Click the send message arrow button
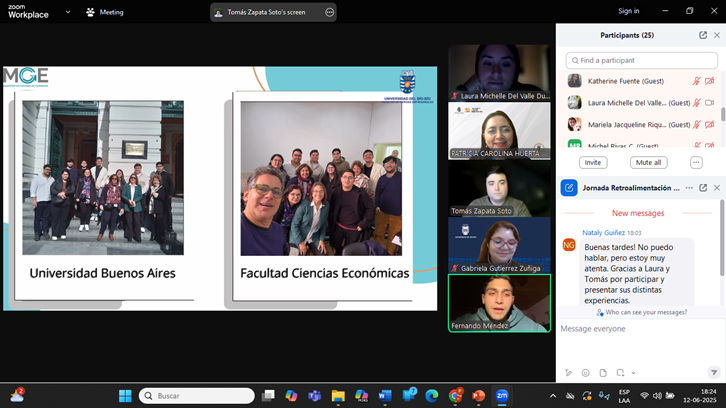 [714, 372]
